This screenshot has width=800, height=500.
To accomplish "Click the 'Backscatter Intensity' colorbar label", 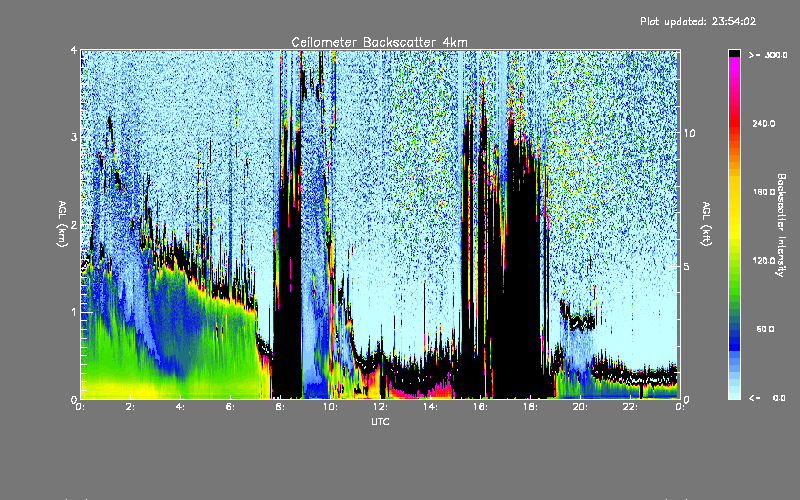I will 781,225.
